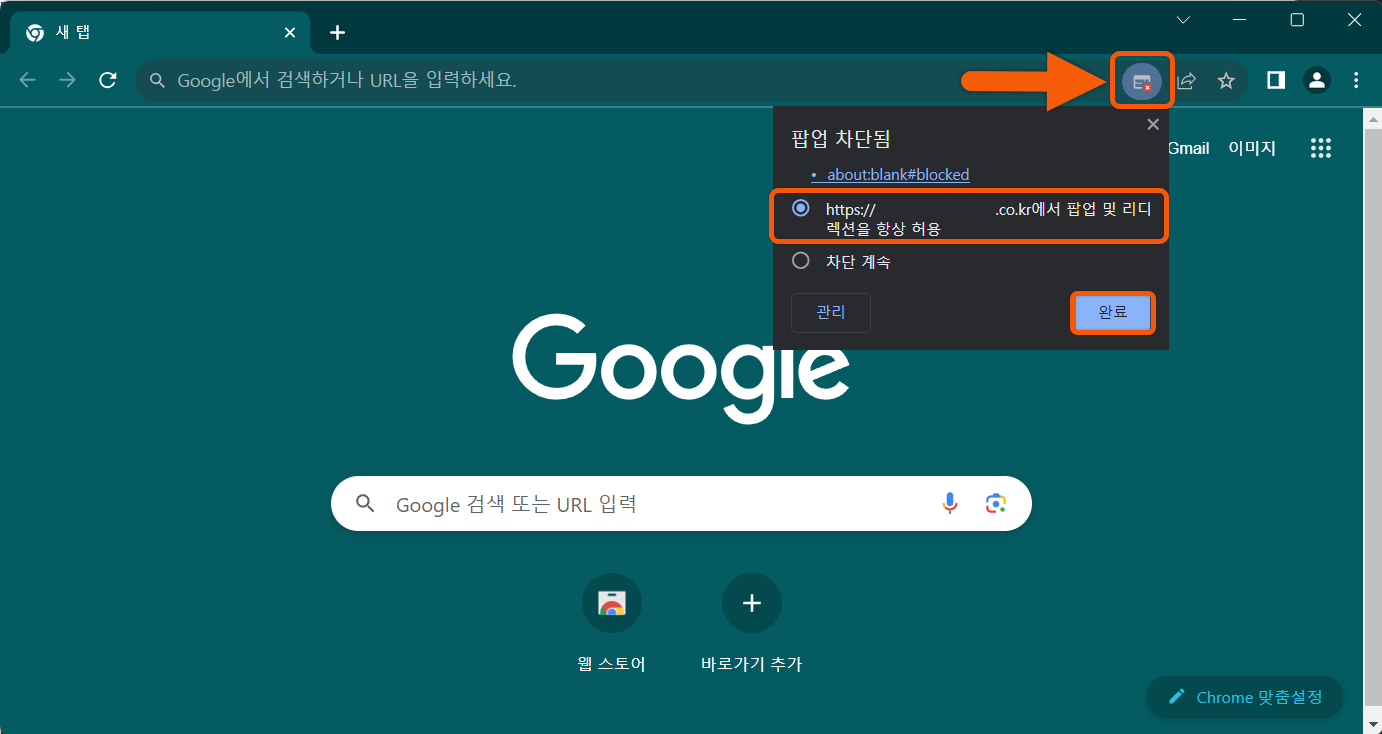Maximize the Chrome window

point(1297,20)
